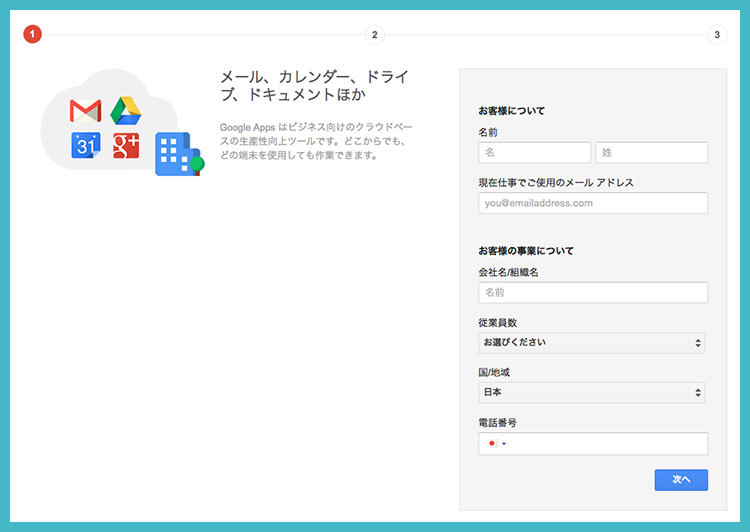Click the Japan flag country code selector
Image resolution: width=750 pixels, height=532 pixels.
[496, 443]
